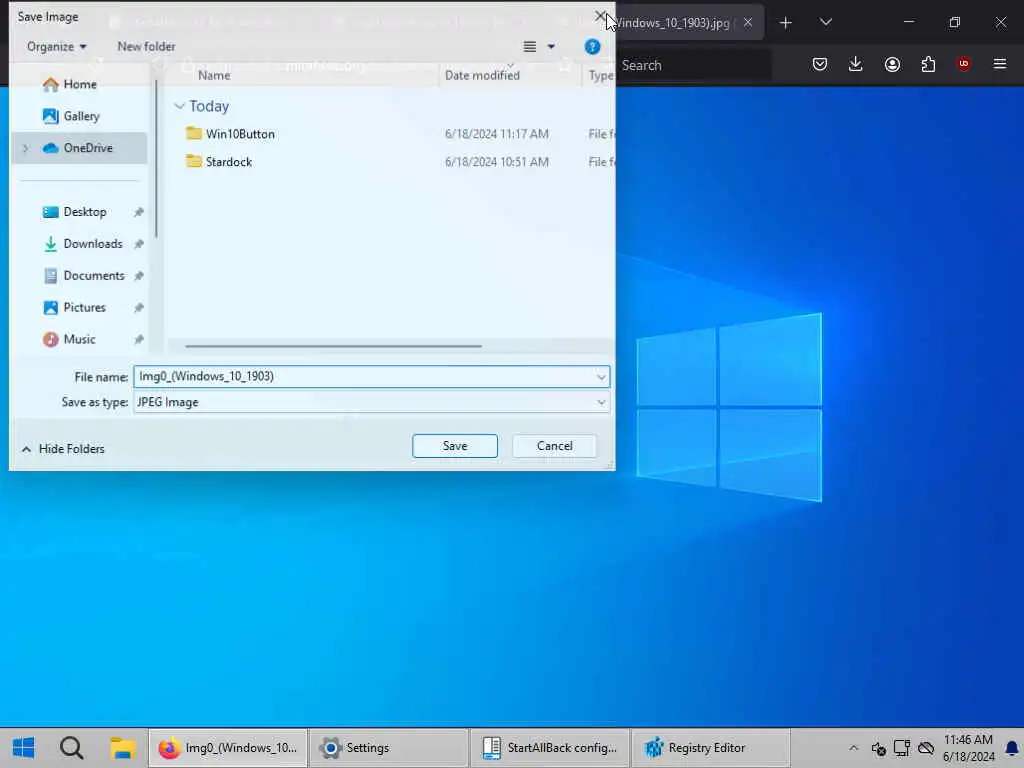Switch to Settings taskbar window
1024x768 pixels.
coord(388,748)
